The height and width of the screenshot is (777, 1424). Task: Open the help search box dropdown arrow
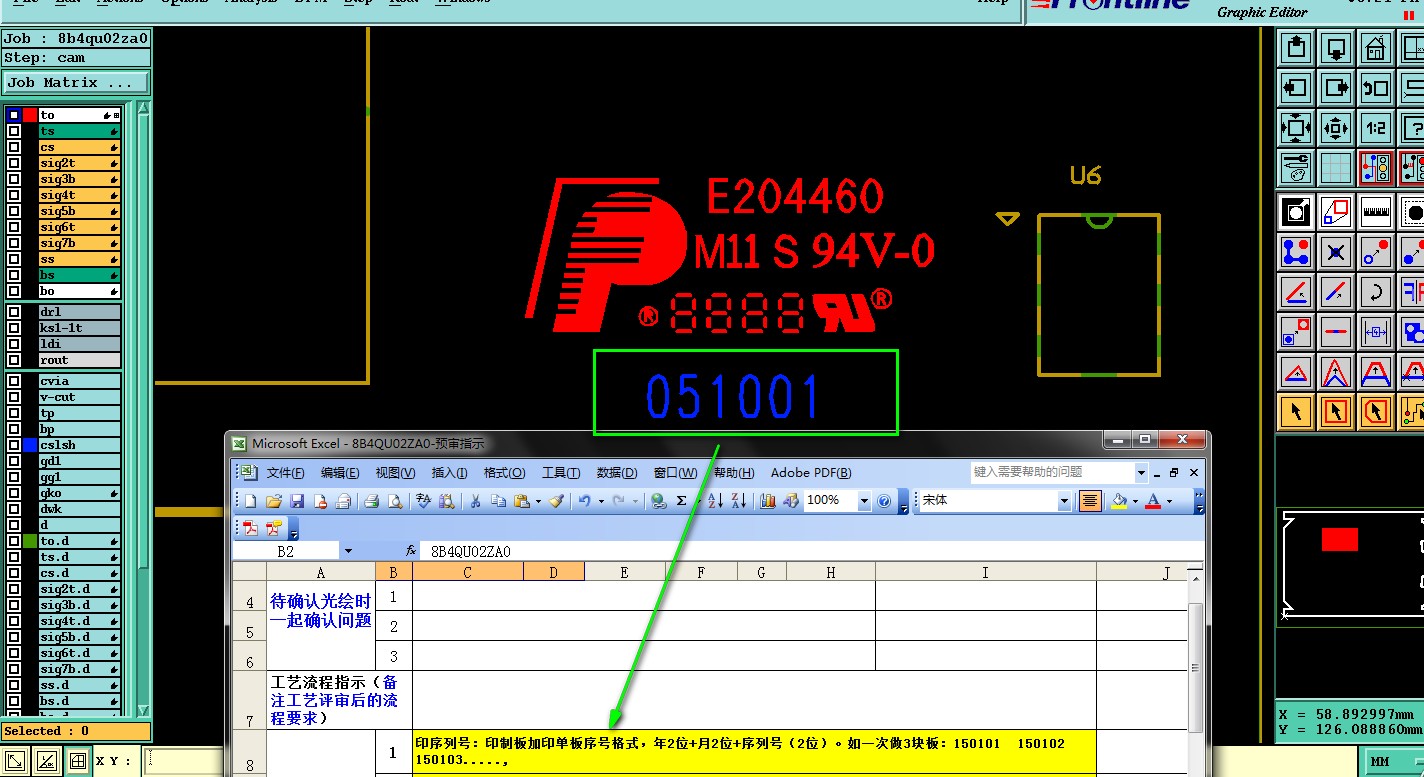pyautogui.click(x=1141, y=472)
